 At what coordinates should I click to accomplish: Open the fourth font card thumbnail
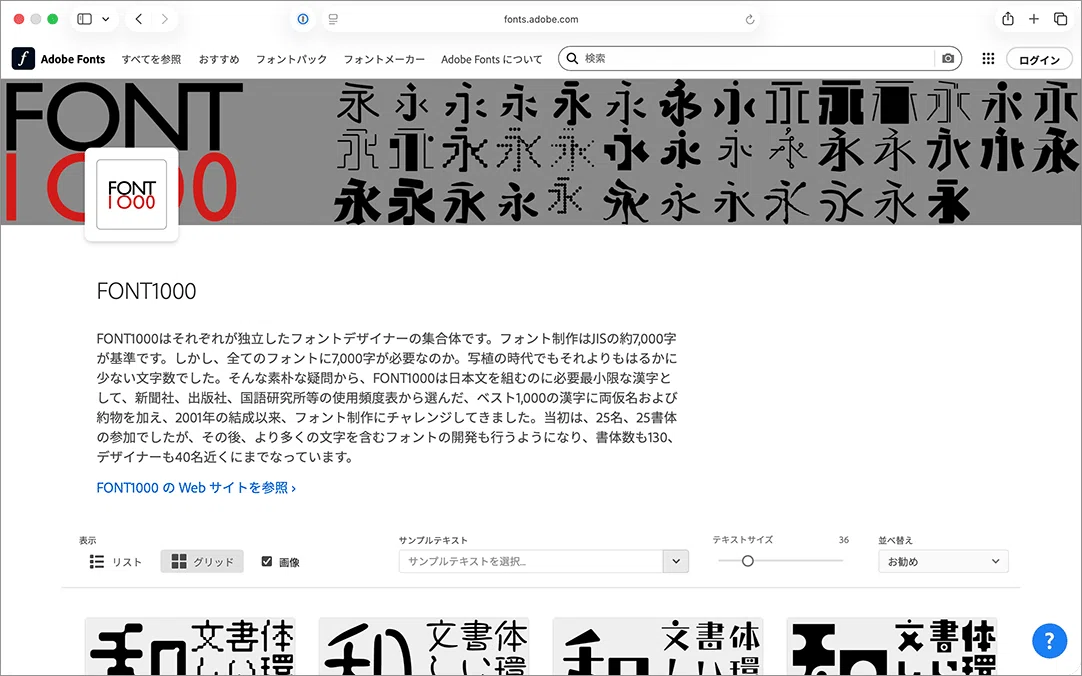892,647
